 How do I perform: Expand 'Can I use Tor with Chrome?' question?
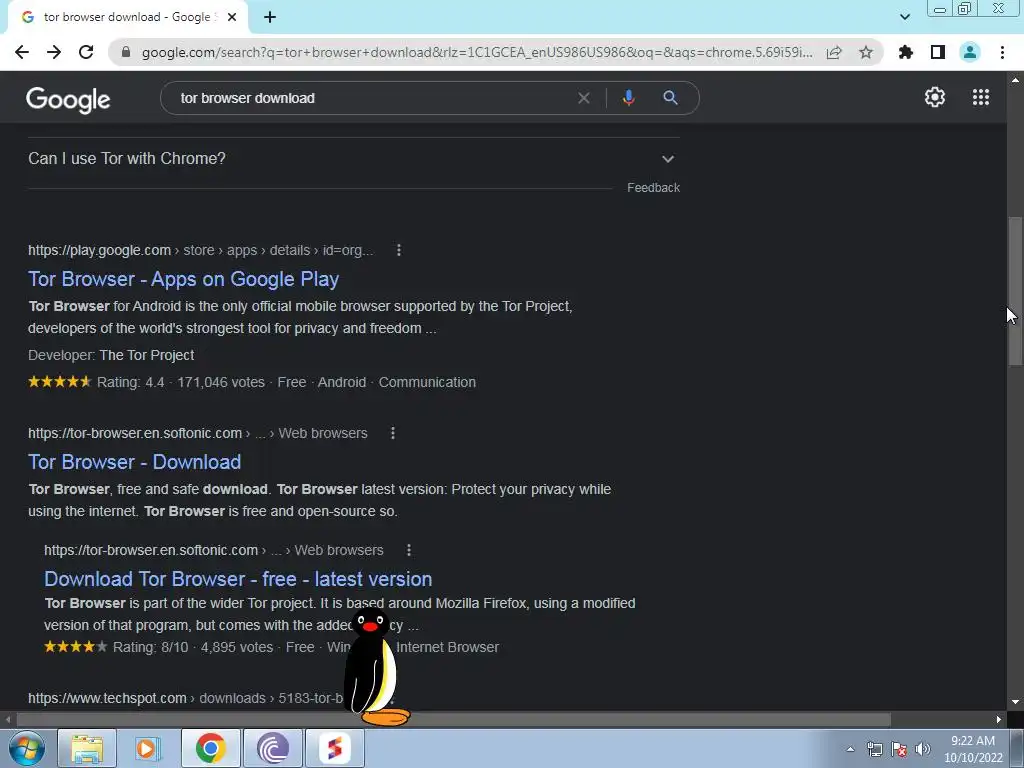354,159
